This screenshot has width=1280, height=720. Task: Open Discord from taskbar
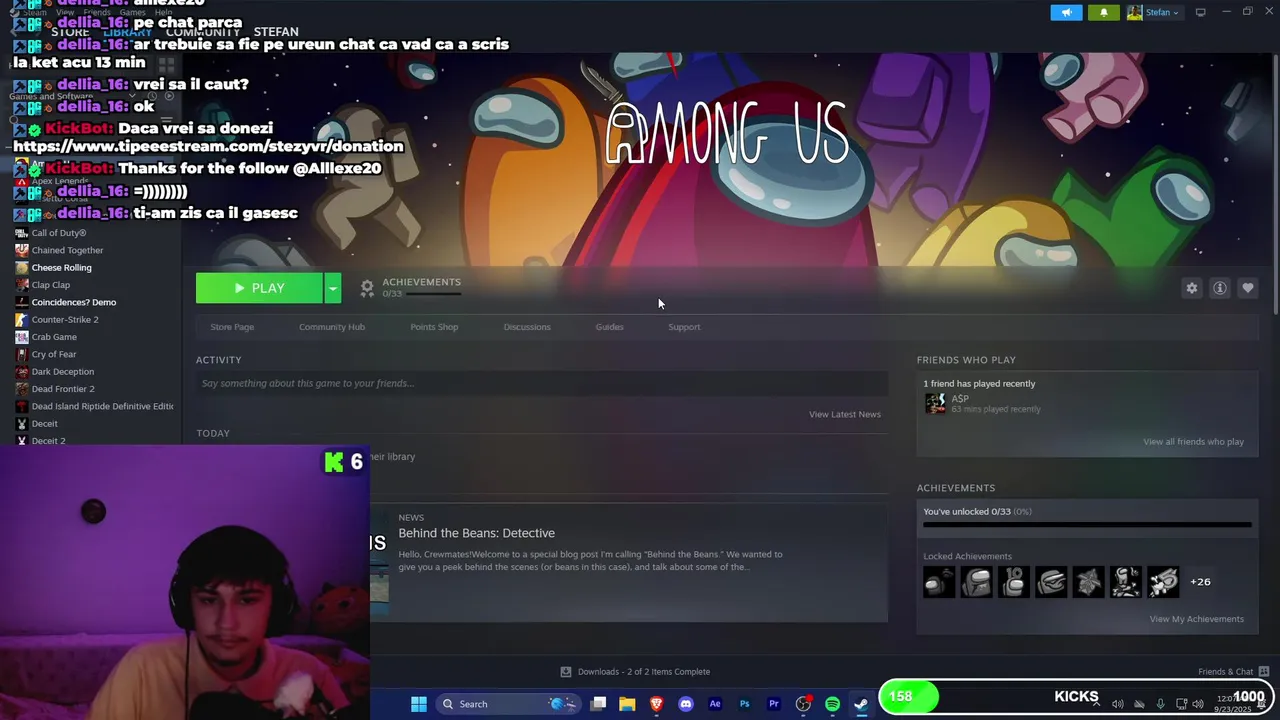click(685, 704)
